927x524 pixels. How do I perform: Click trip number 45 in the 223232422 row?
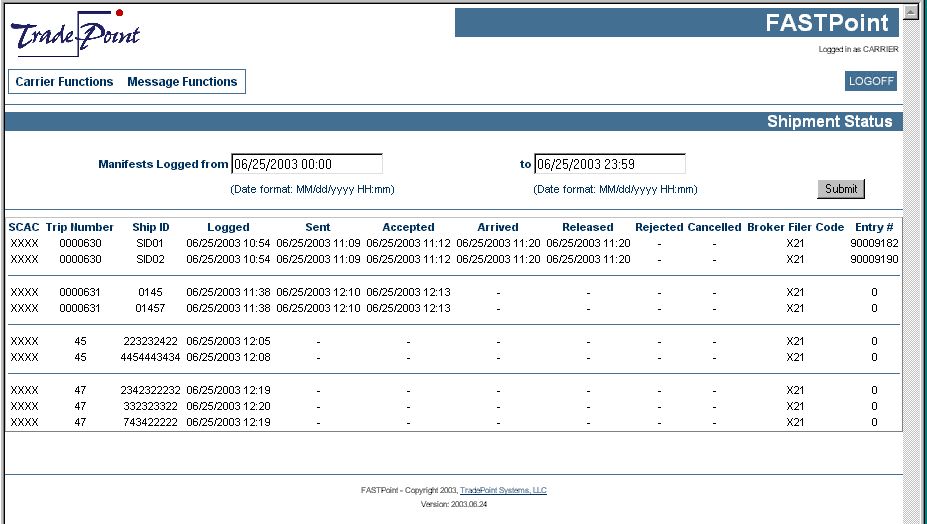click(80, 341)
